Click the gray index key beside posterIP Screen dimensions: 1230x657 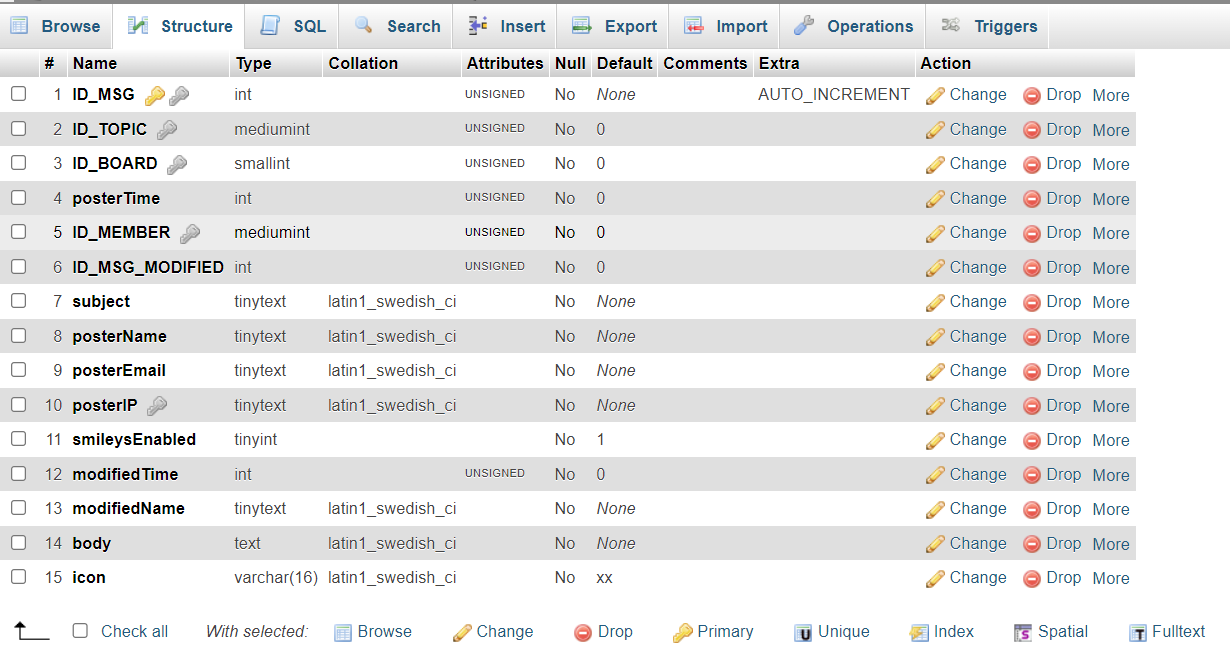(157, 406)
